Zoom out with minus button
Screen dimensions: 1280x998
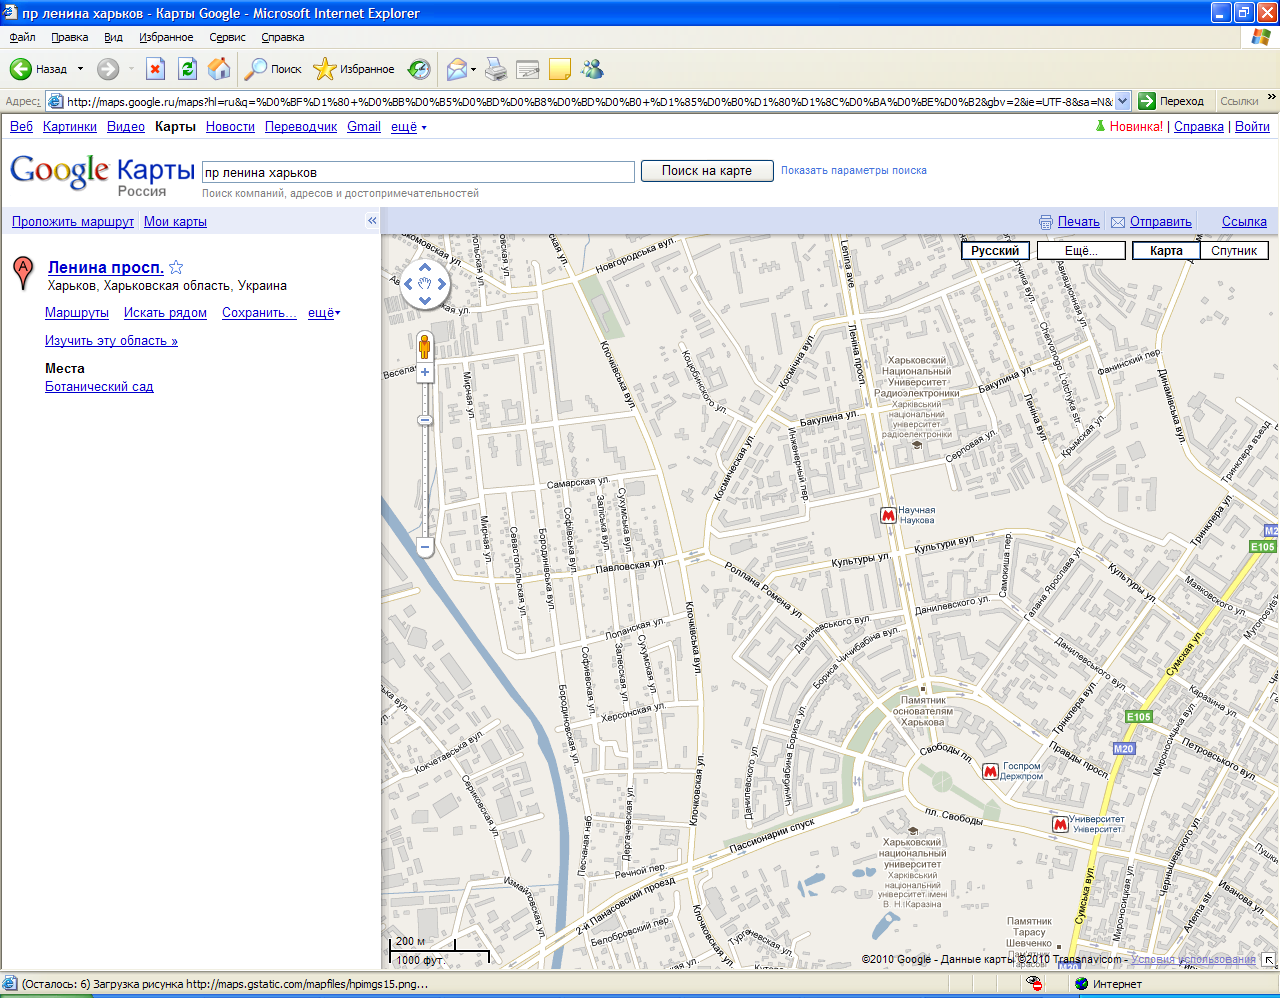click(425, 548)
